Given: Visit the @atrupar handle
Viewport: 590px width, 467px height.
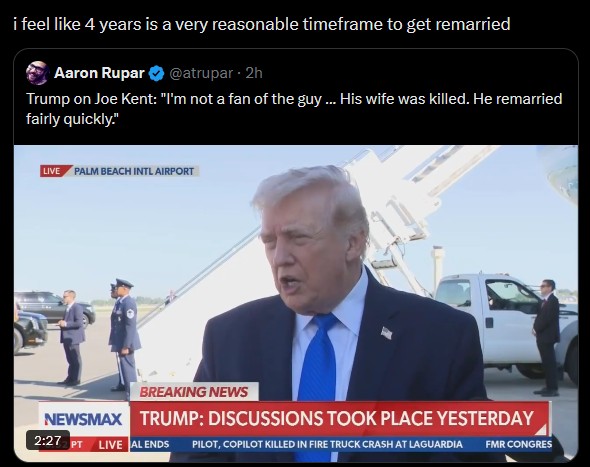Looking at the screenshot, I should pyautogui.click(x=201, y=73).
